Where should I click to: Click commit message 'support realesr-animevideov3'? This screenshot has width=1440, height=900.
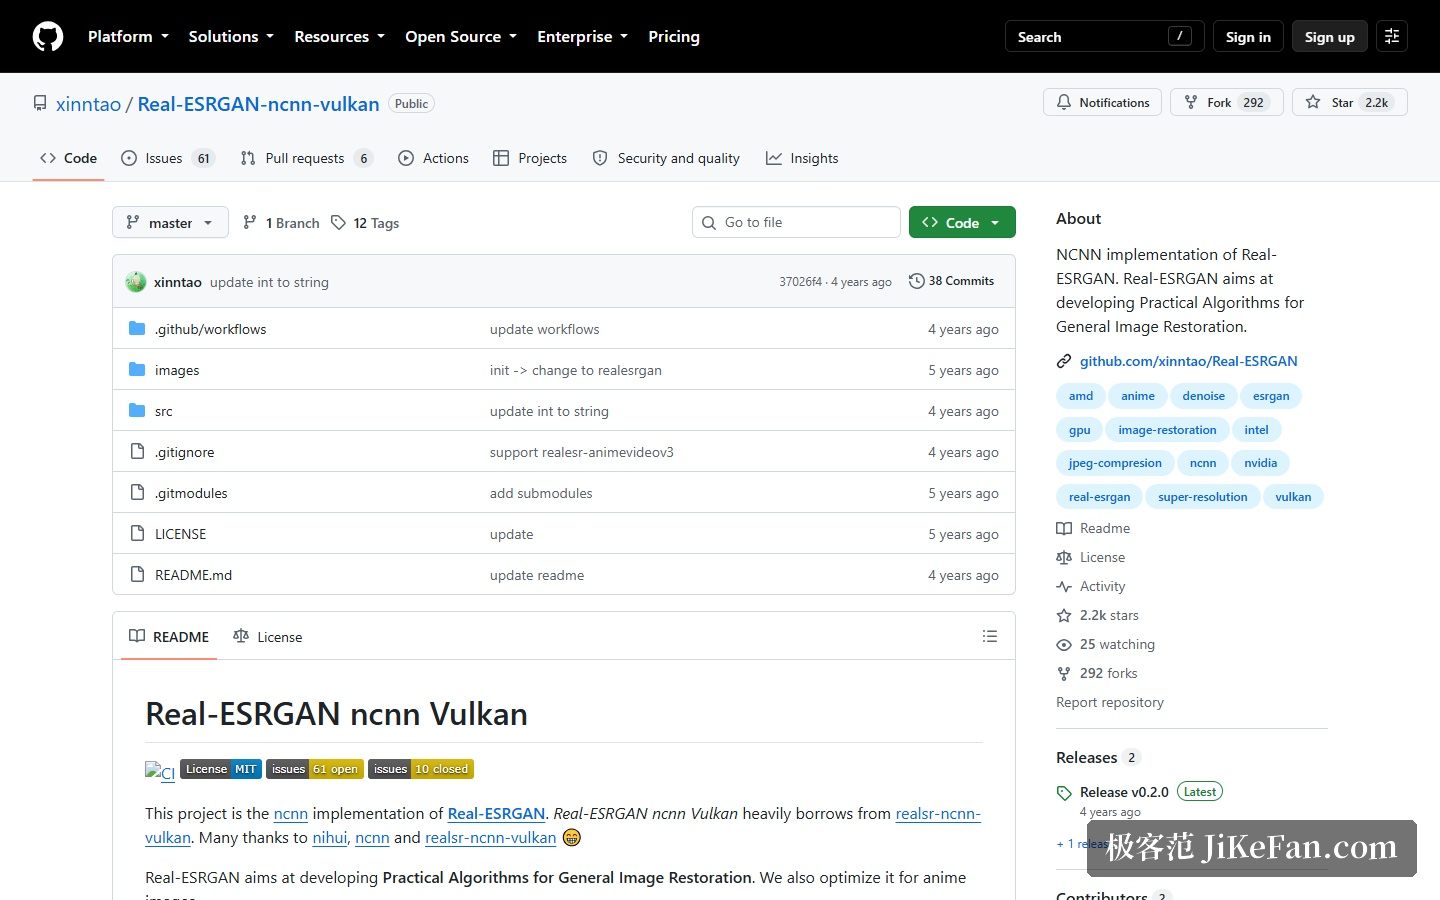point(582,452)
